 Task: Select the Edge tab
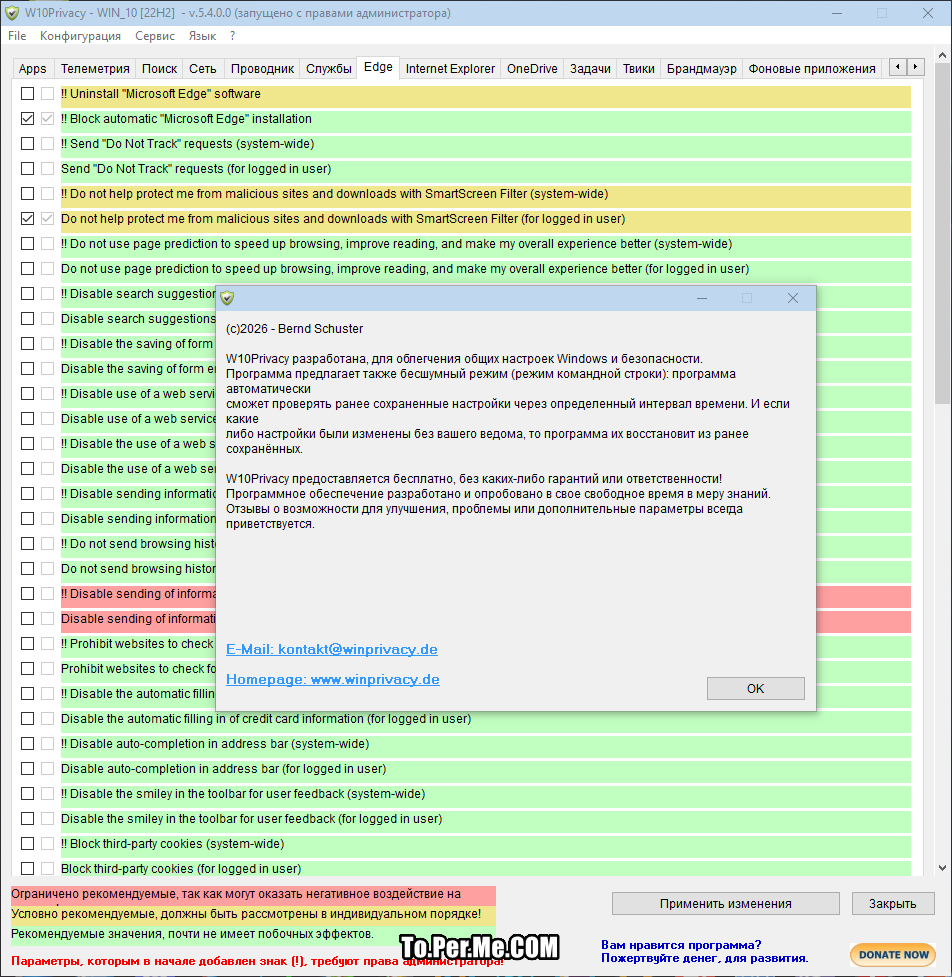point(378,67)
